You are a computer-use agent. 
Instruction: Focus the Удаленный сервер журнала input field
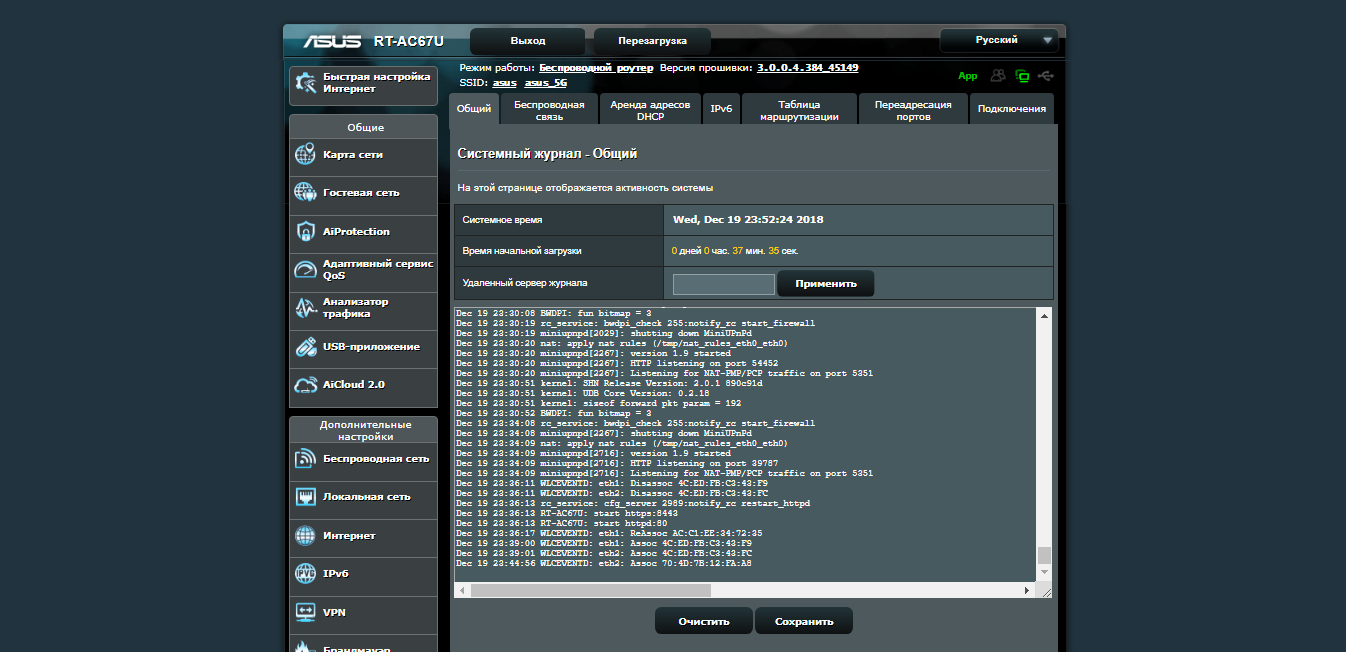724,284
